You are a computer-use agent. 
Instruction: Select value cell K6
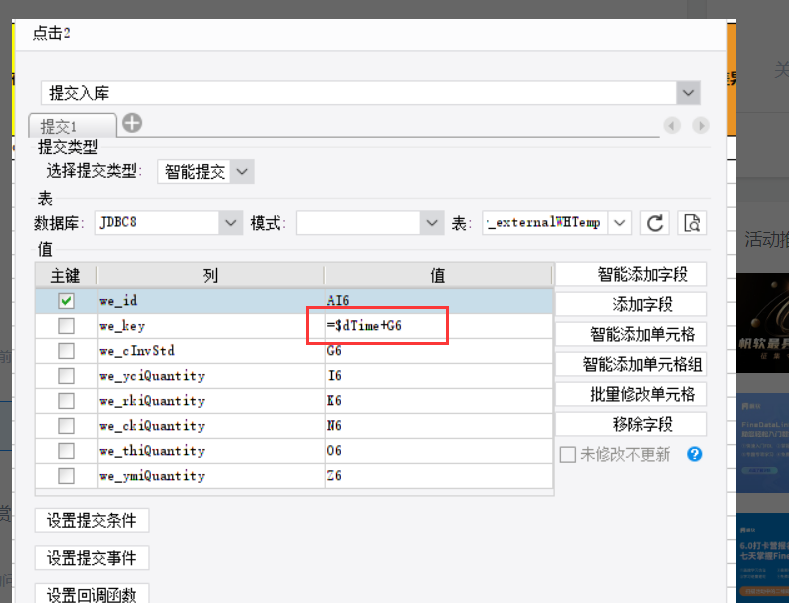(x=439, y=401)
